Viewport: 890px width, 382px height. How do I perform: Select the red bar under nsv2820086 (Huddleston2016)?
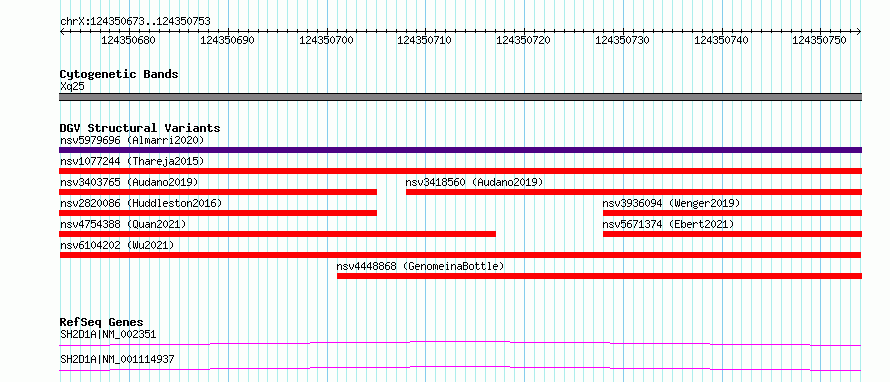[x=218, y=213]
